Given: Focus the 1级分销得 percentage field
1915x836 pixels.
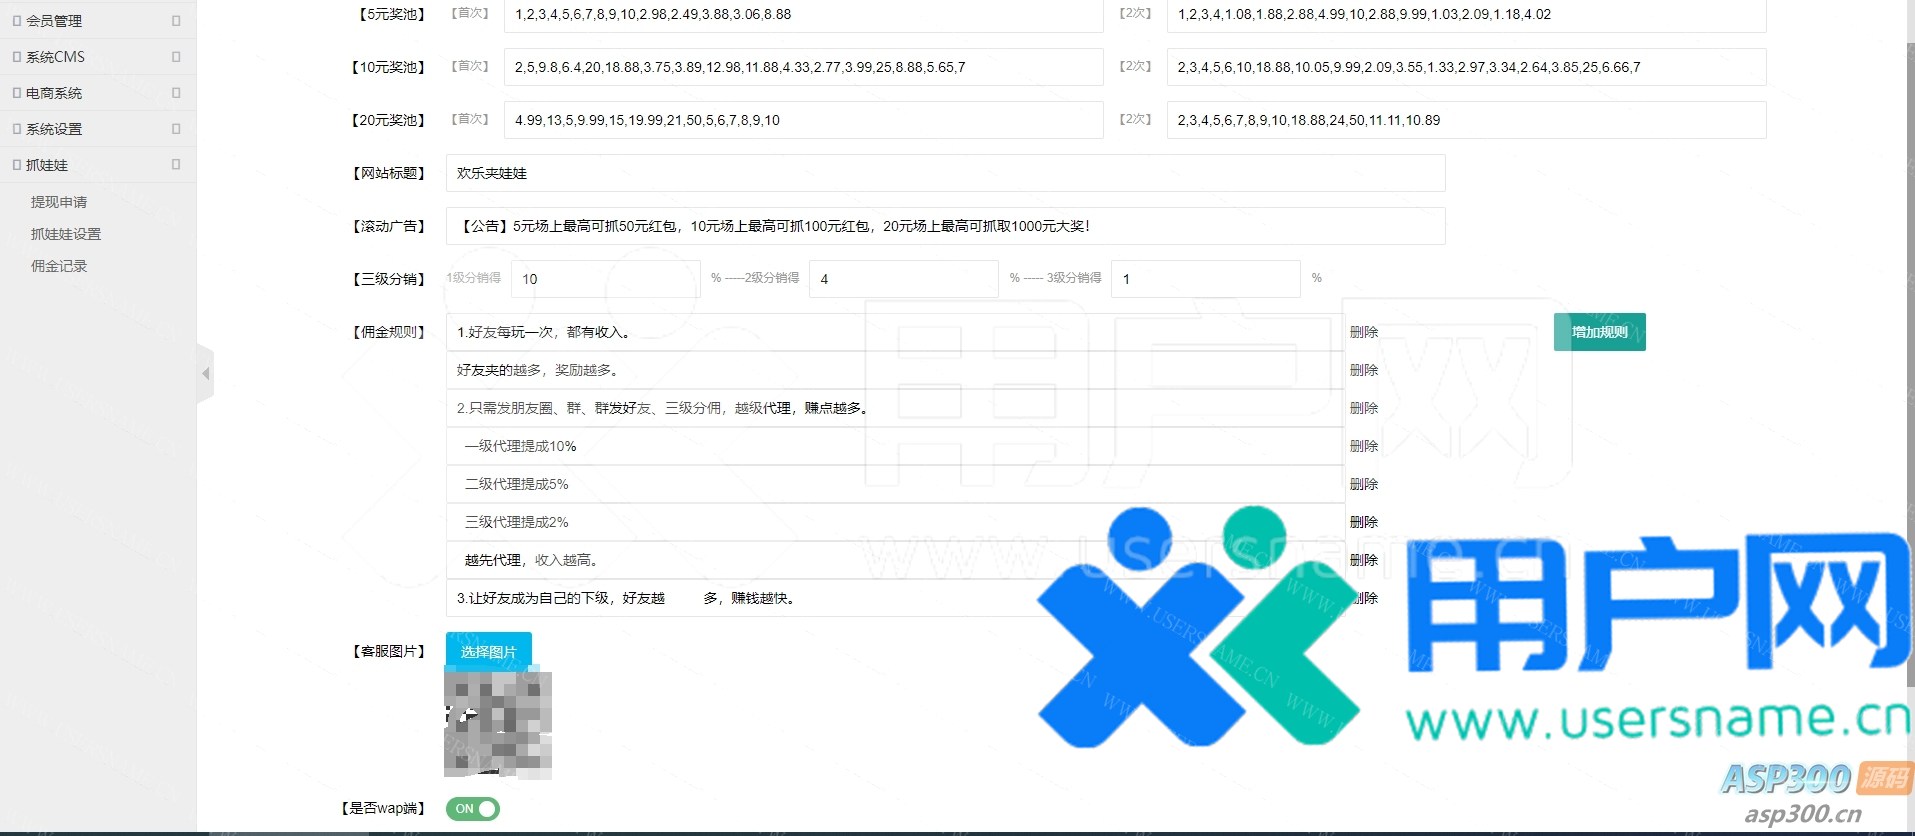Looking at the screenshot, I should point(605,279).
